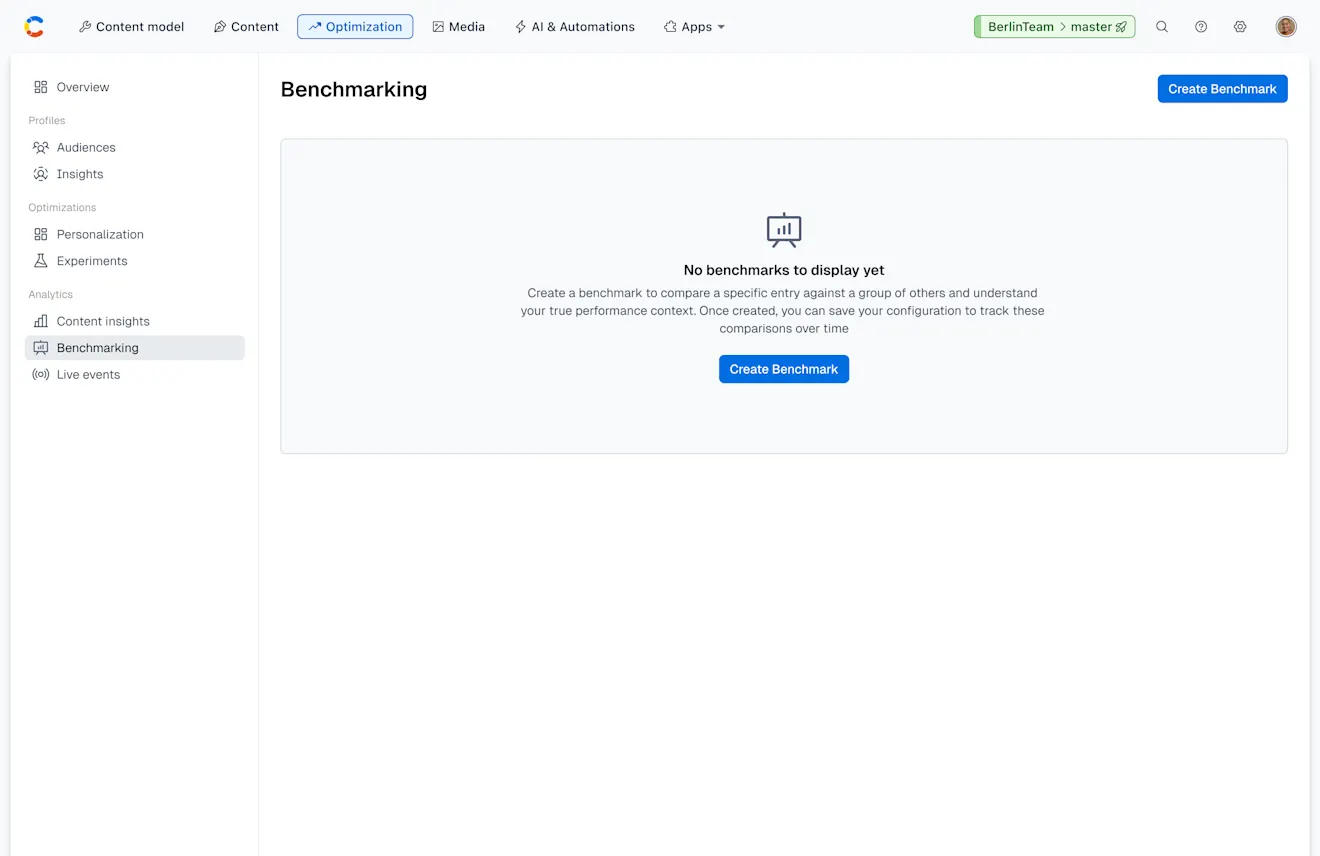The height and width of the screenshot is (856, 1320).
Task: Select the Audiences icon in the sidebar
Action: pyautogui.click(x=40, y=147)
